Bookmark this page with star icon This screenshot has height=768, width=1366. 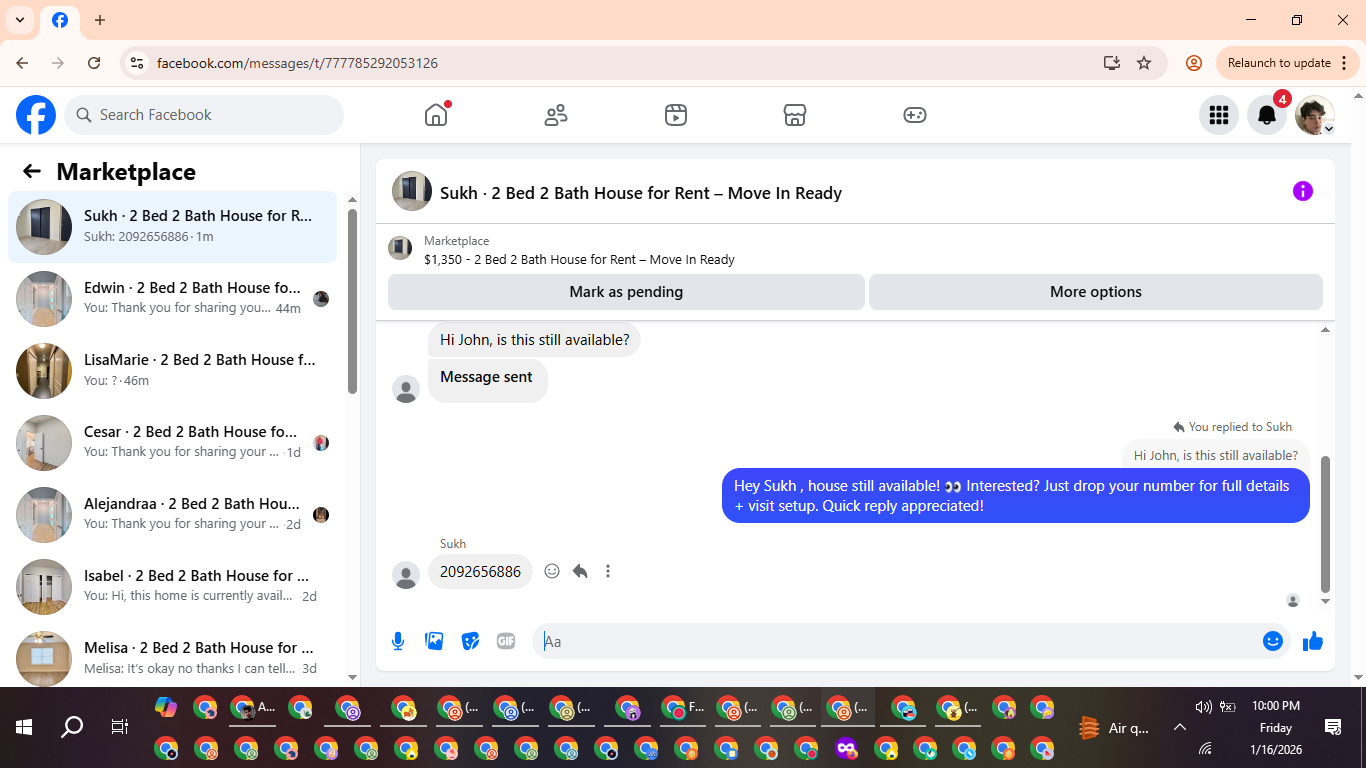point(1144,63)
